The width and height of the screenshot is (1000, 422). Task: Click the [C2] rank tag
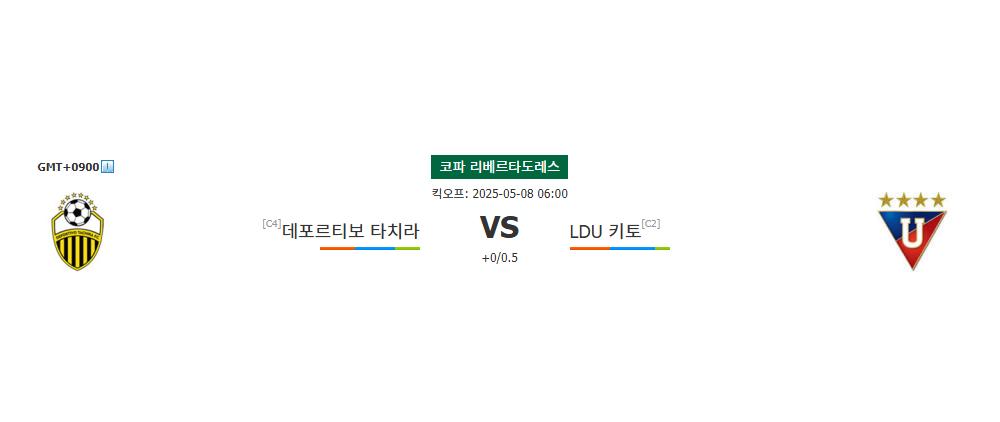click(x=651, y=223)
